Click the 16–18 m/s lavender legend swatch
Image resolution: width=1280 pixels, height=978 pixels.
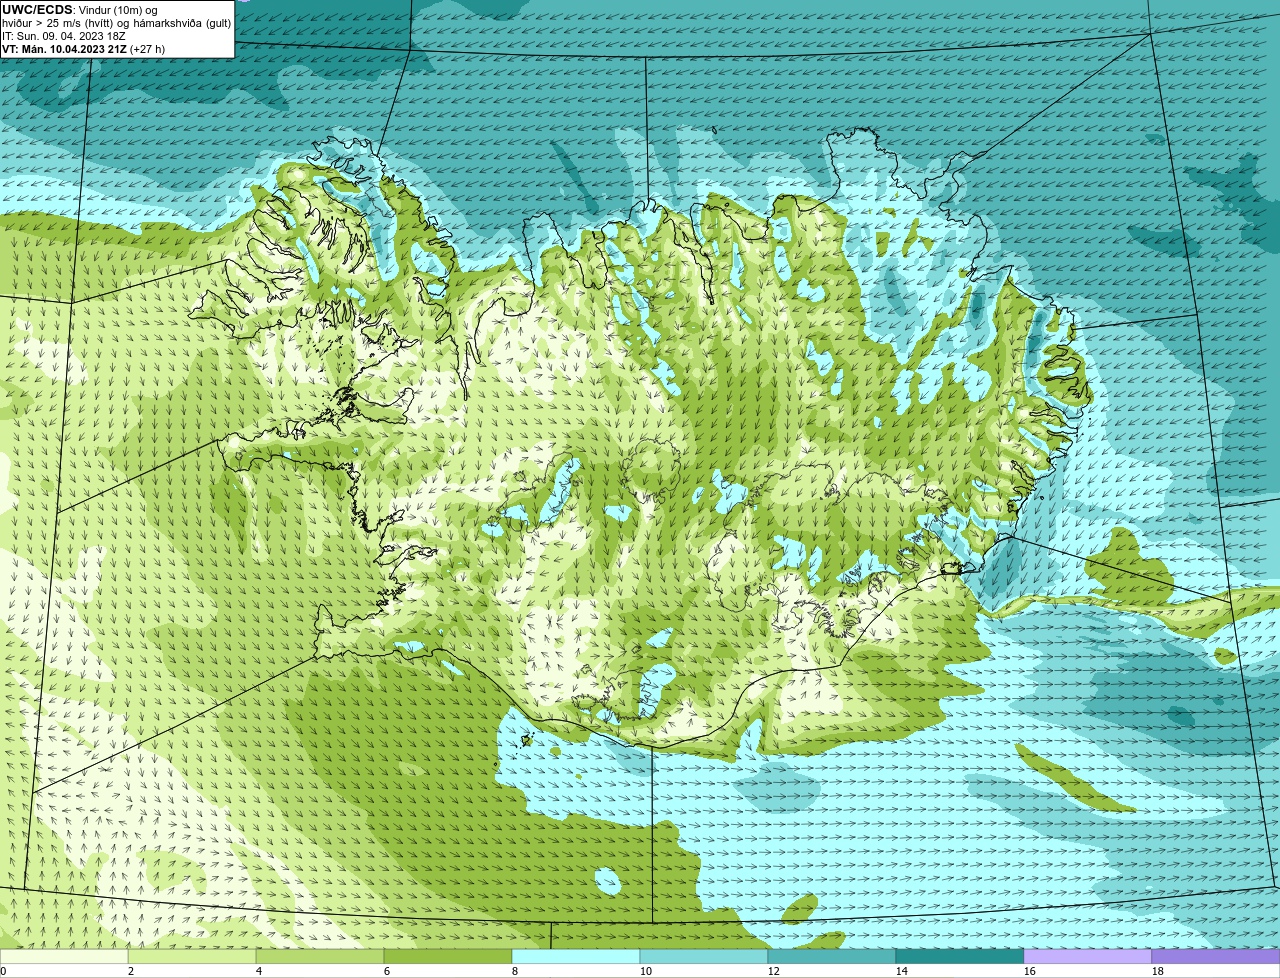(x=1088, y=956)
